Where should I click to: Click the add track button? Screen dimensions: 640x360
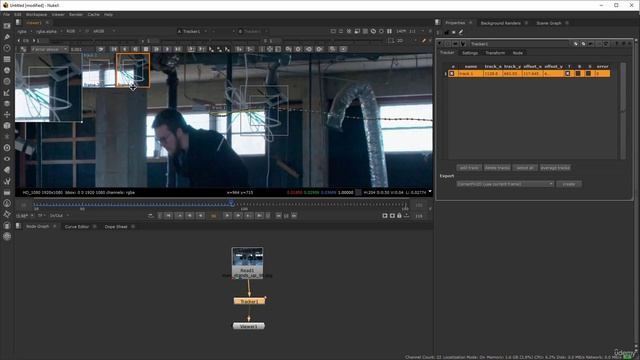469,168
